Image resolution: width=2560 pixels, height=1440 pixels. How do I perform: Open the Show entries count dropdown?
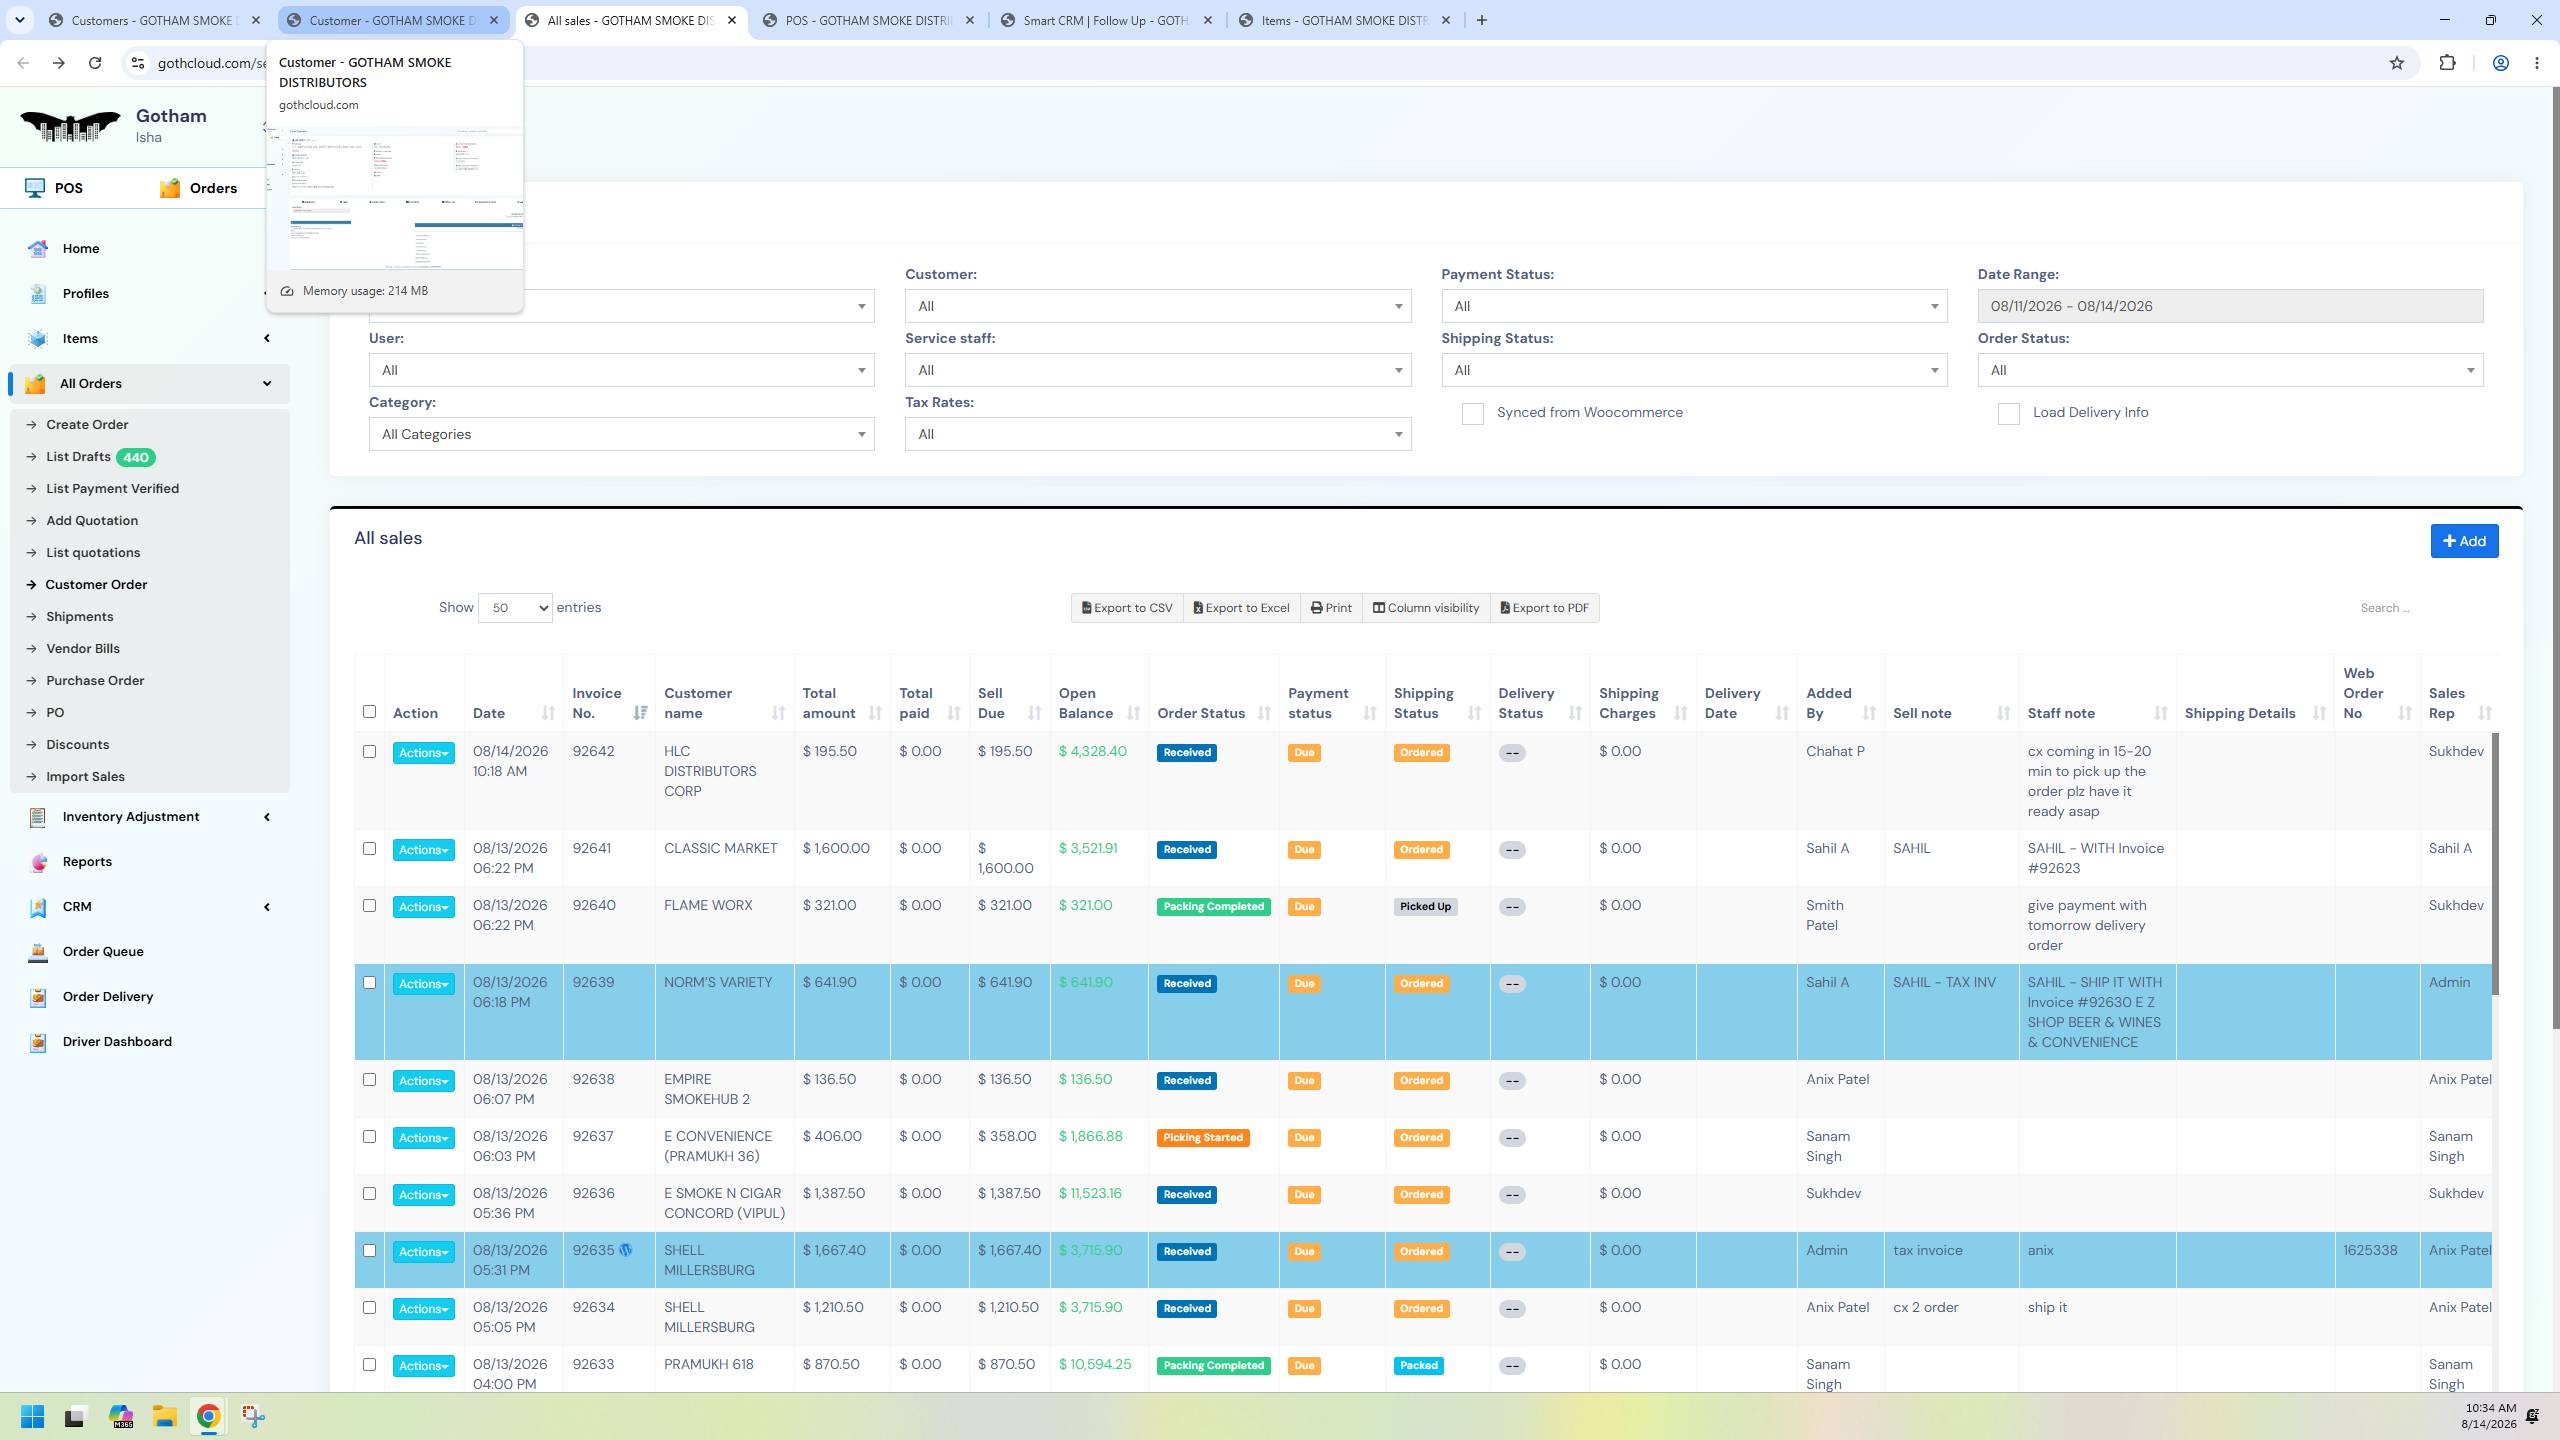515,608
